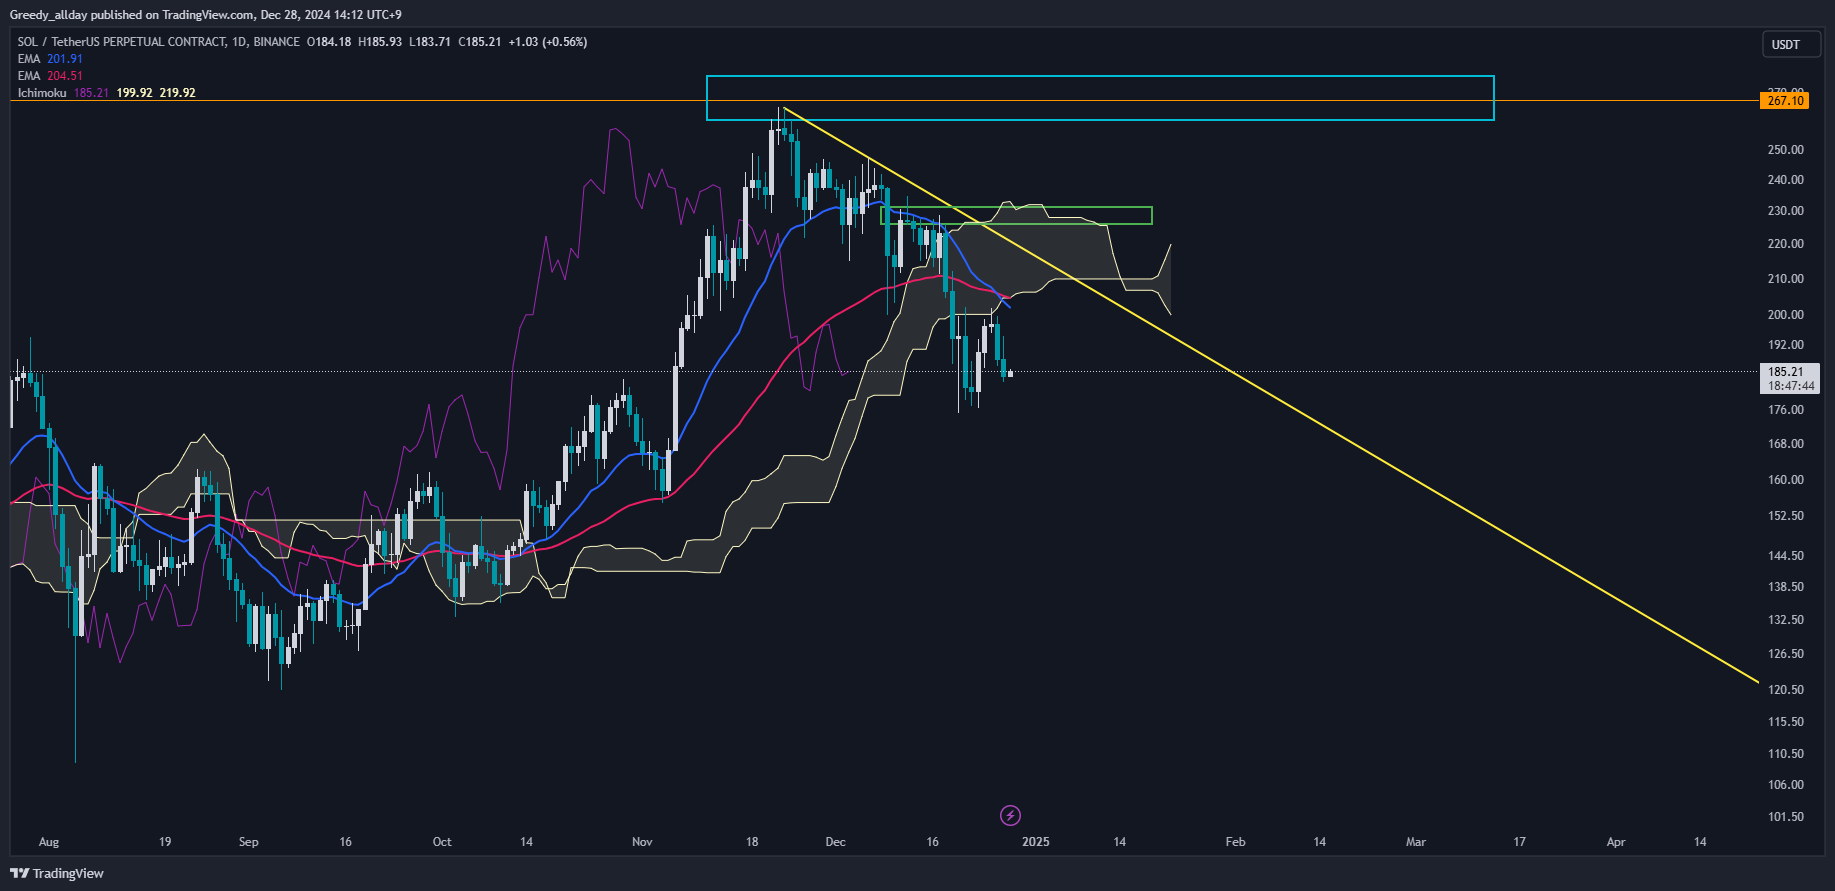Click the 200.00 price axis label
The height and width of the screenshot is (891, 1835).
pos(1786,315)
